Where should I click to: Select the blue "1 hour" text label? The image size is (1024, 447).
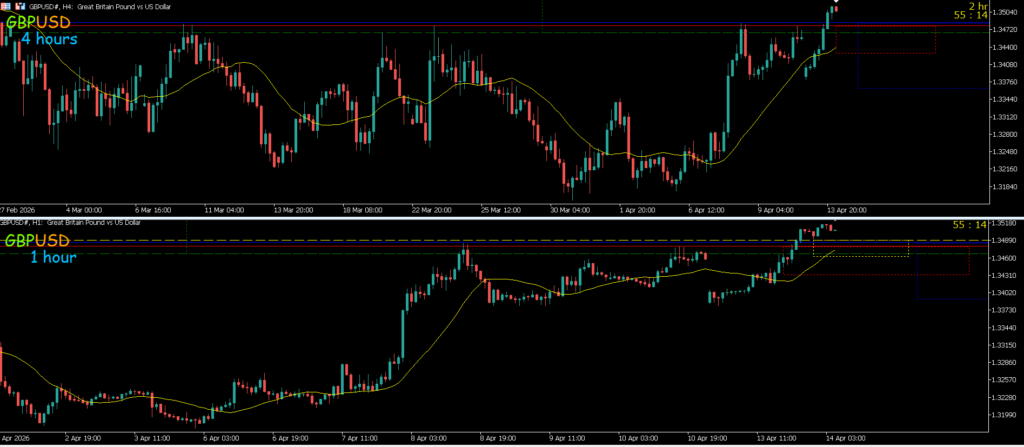(x=53, y=258)
